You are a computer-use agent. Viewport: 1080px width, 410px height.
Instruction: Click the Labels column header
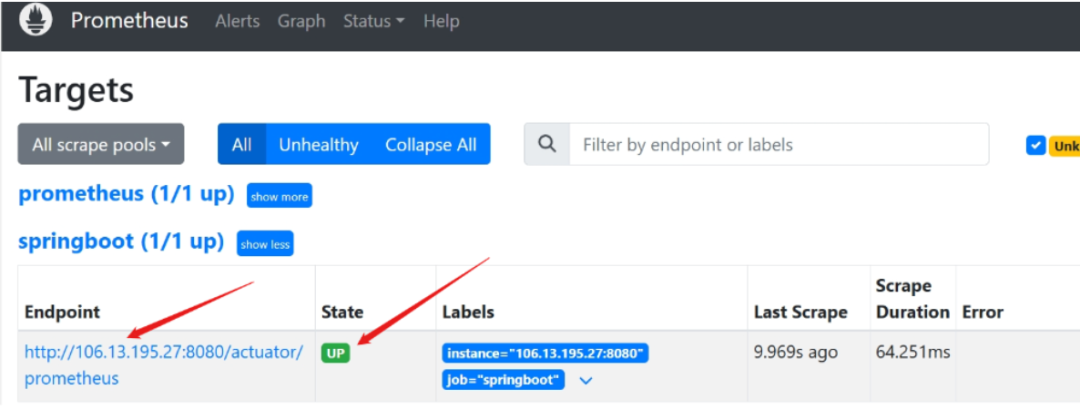[x=468, y=312]
